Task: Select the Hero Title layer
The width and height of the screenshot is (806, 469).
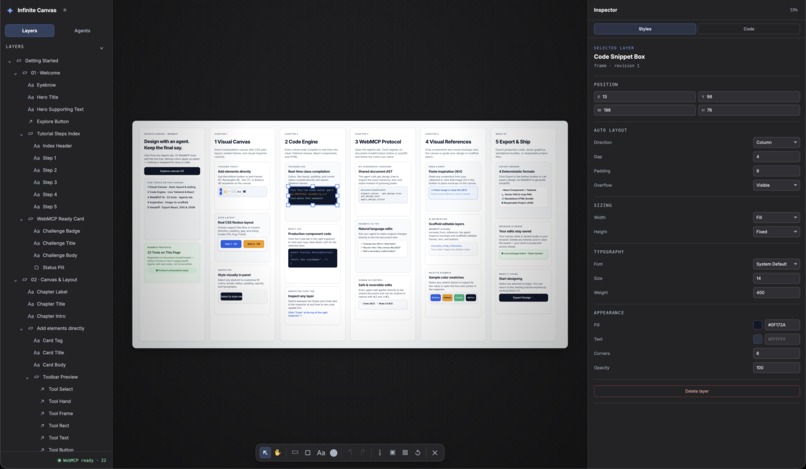Action: [47, 97]
